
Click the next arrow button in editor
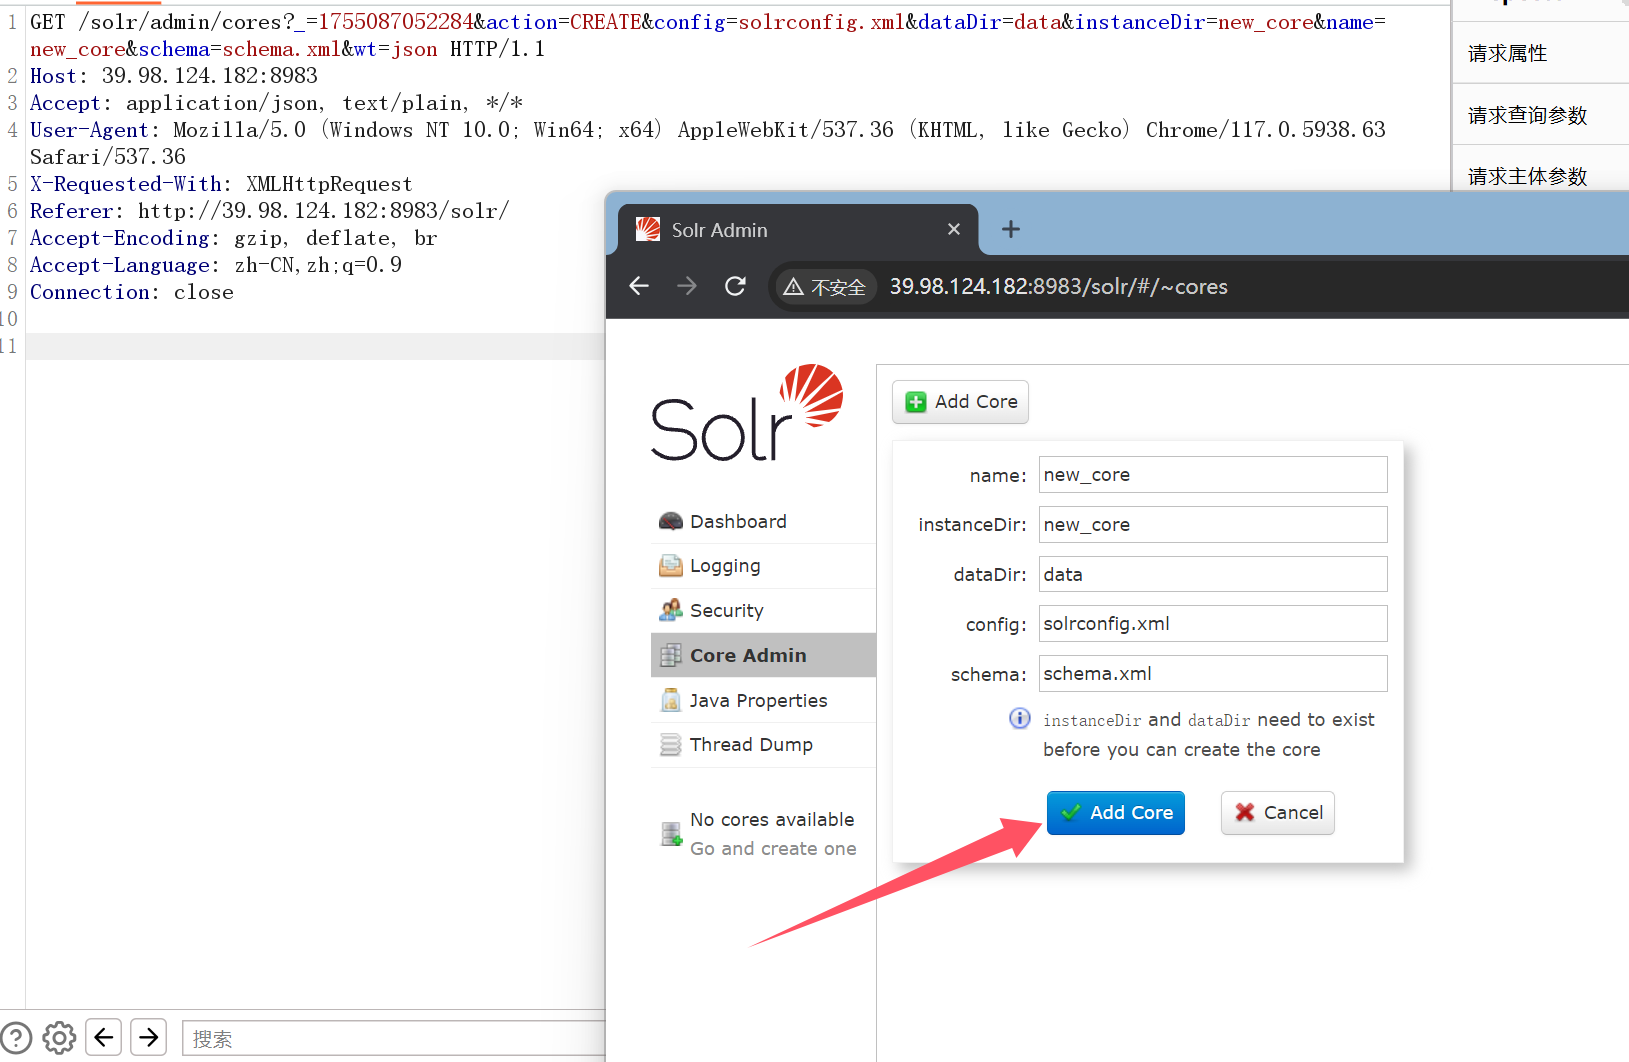click(149, 1038)
